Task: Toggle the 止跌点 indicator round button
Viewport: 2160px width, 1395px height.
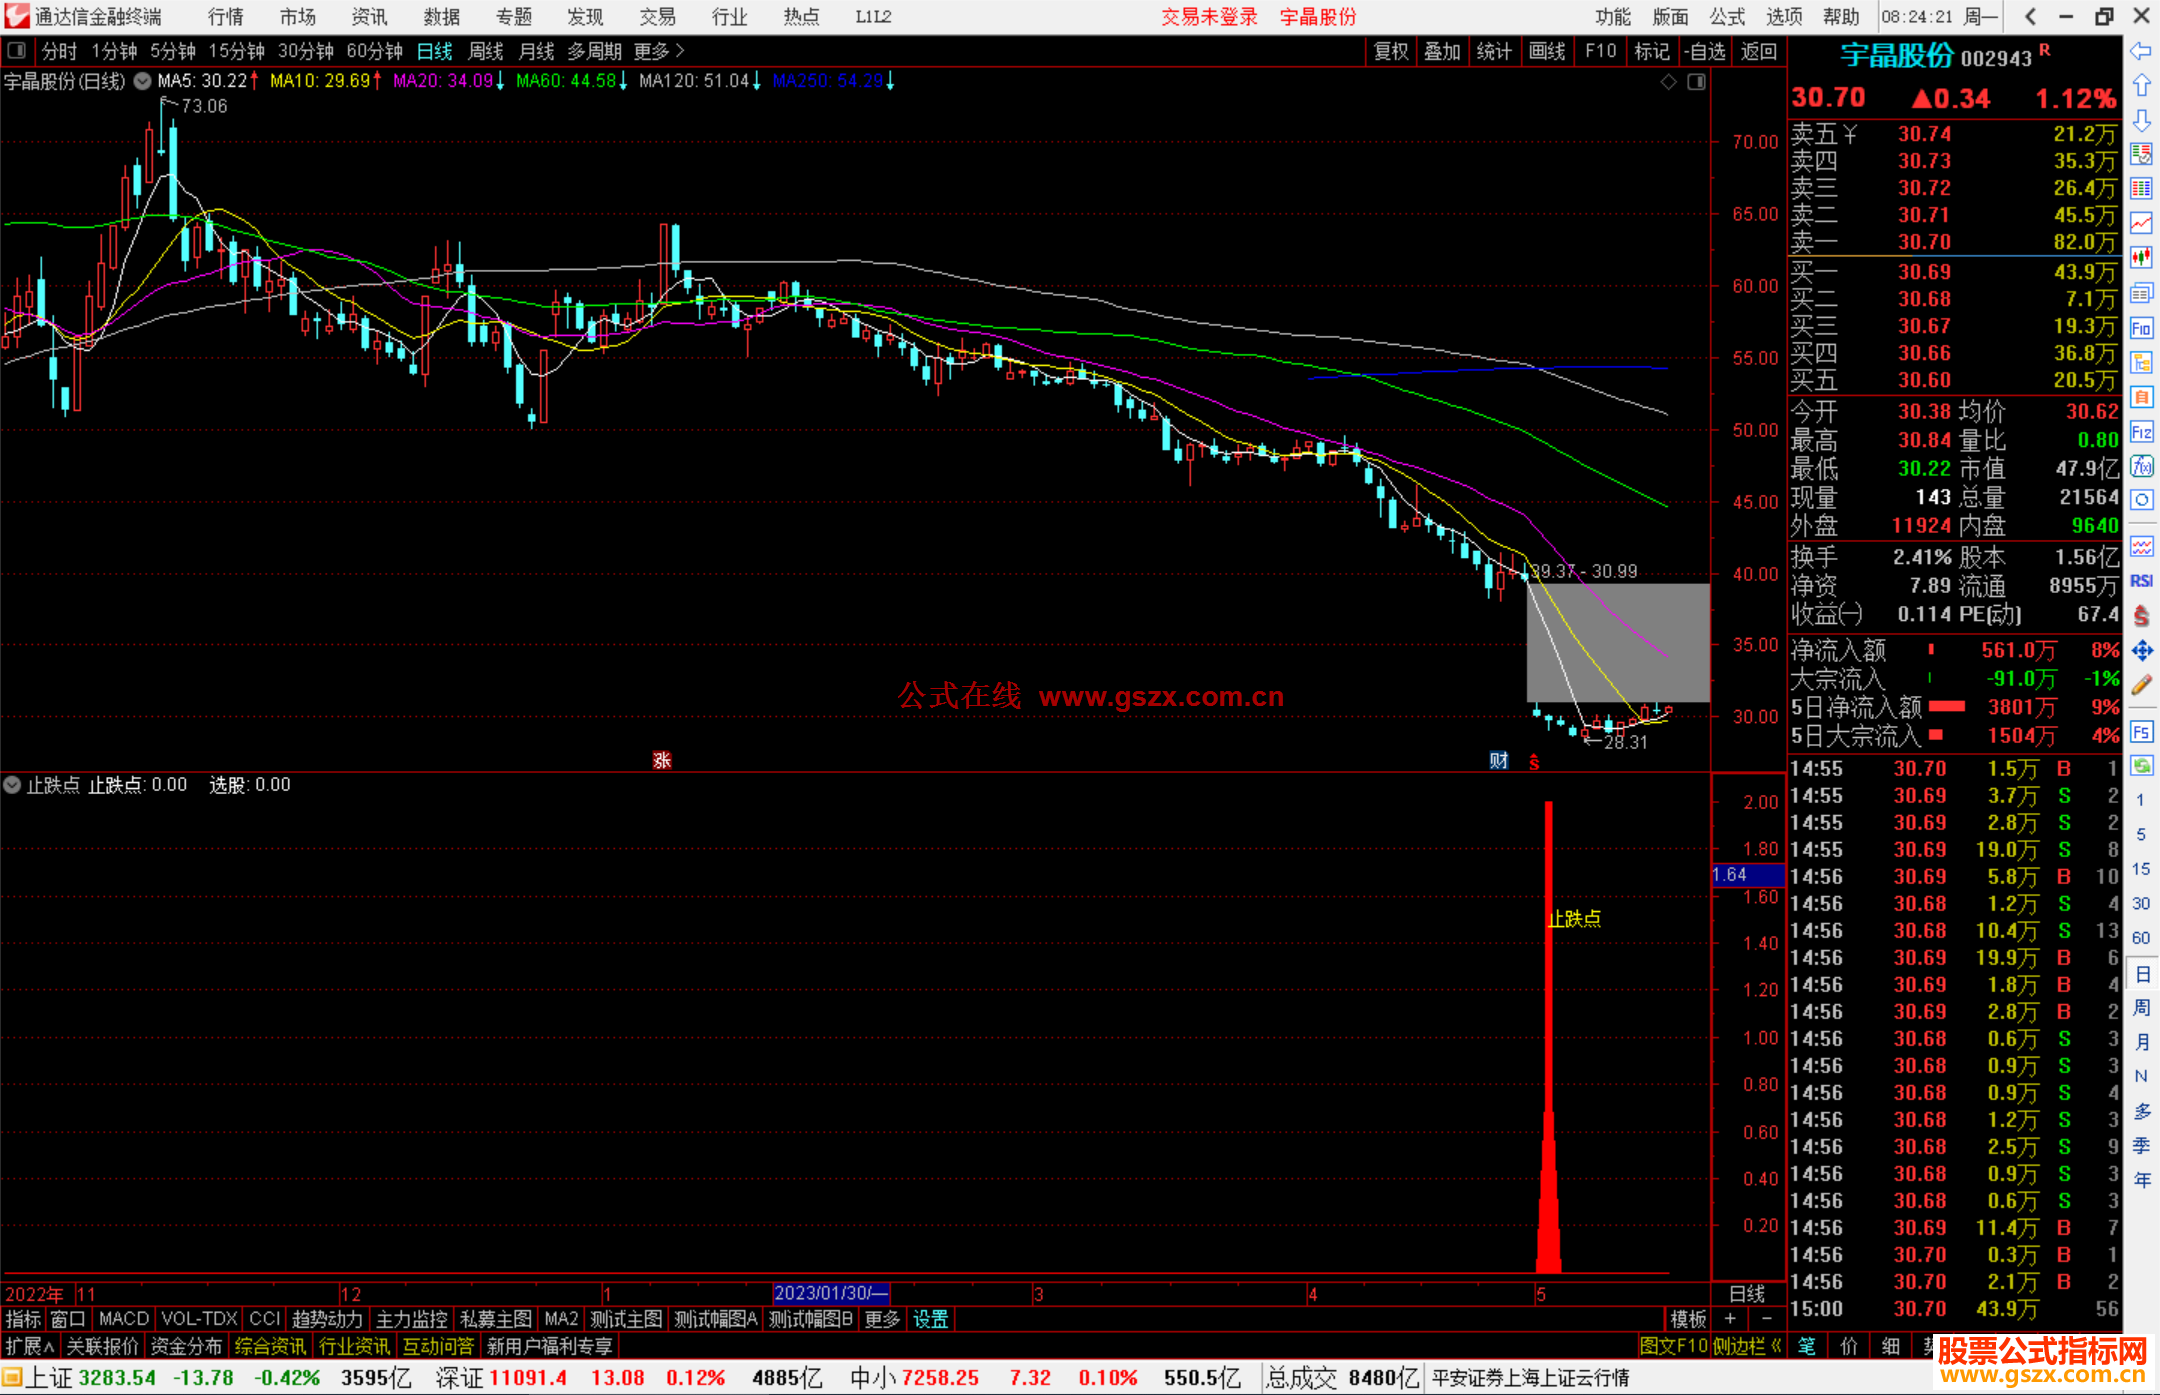Action: (12, 785)
